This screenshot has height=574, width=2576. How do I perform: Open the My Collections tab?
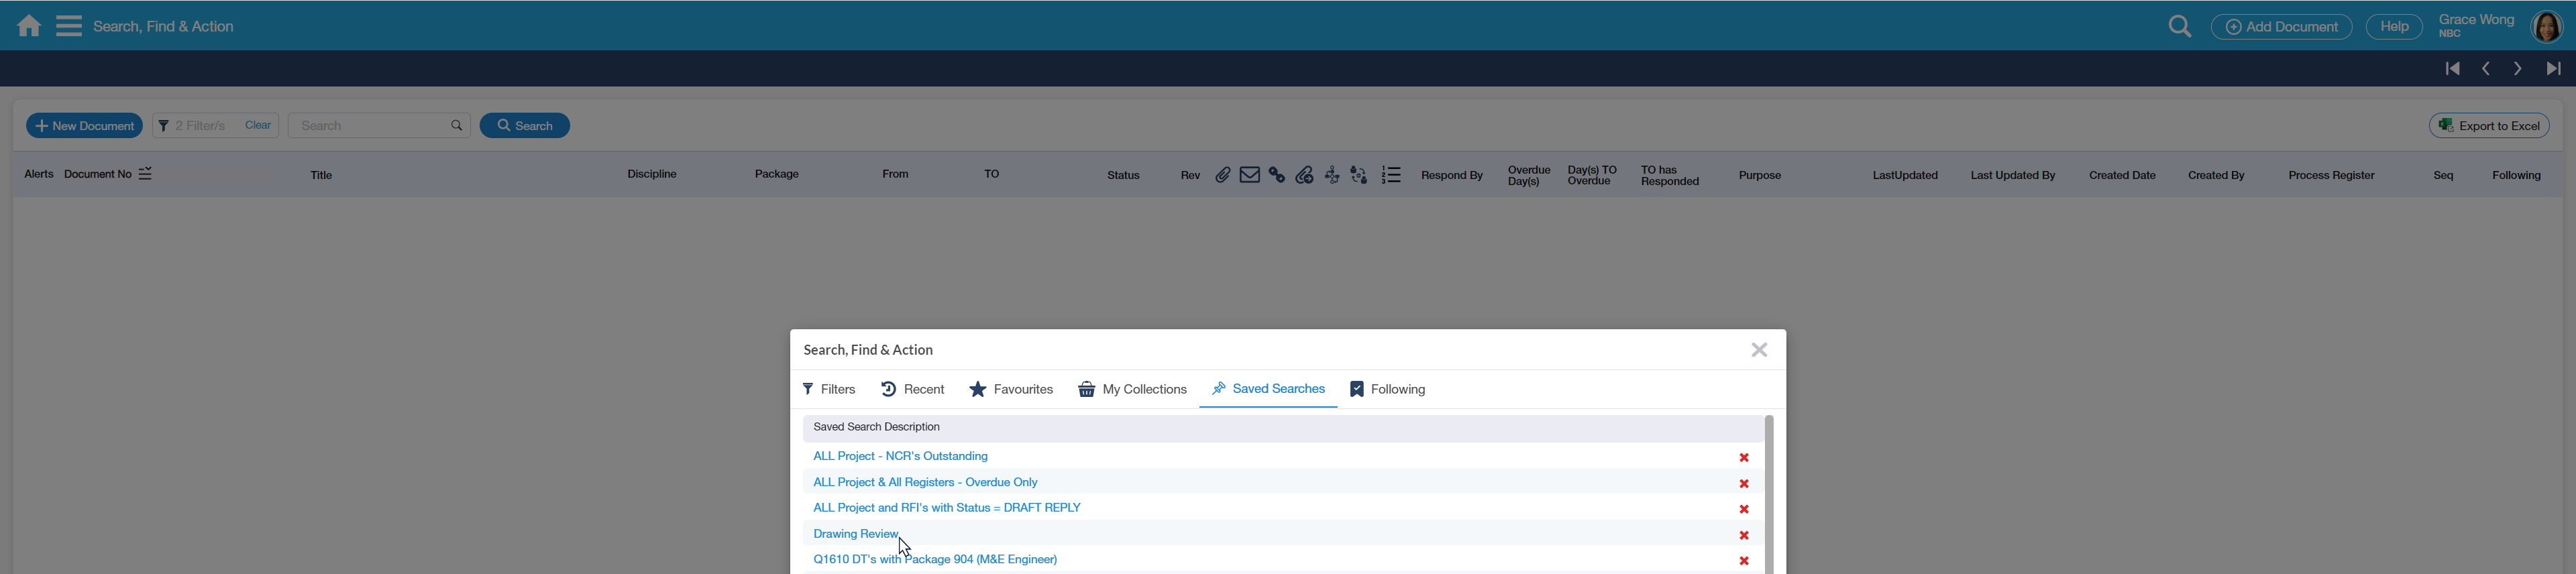[1132, 389]
